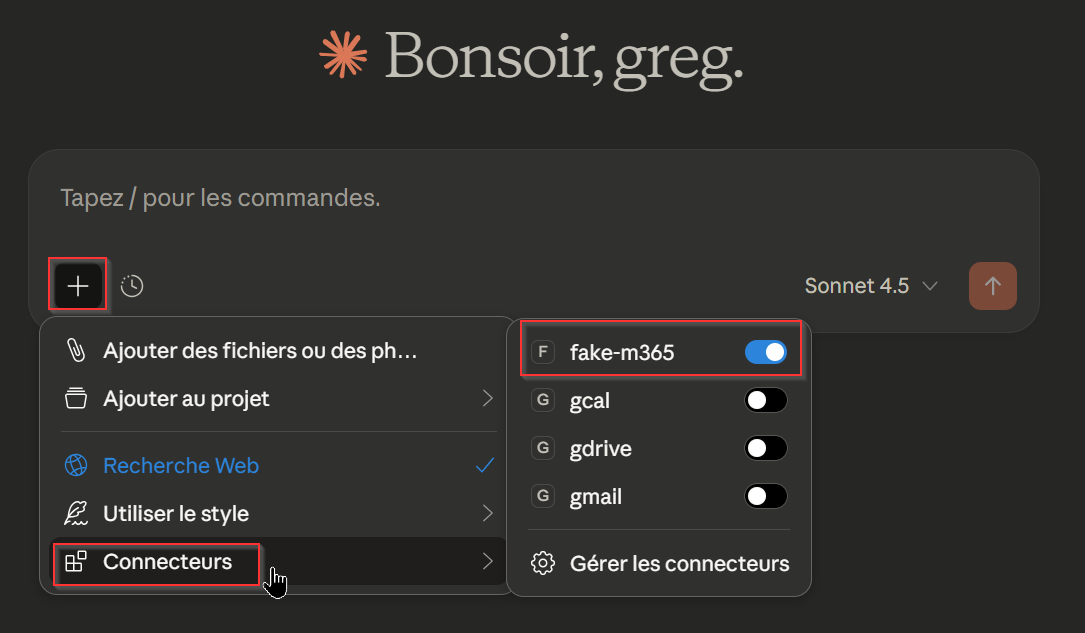Open the Sonnet 4.5 model dropdown
This screenshot has height=633, width=1085.
(x=871, y=286)
